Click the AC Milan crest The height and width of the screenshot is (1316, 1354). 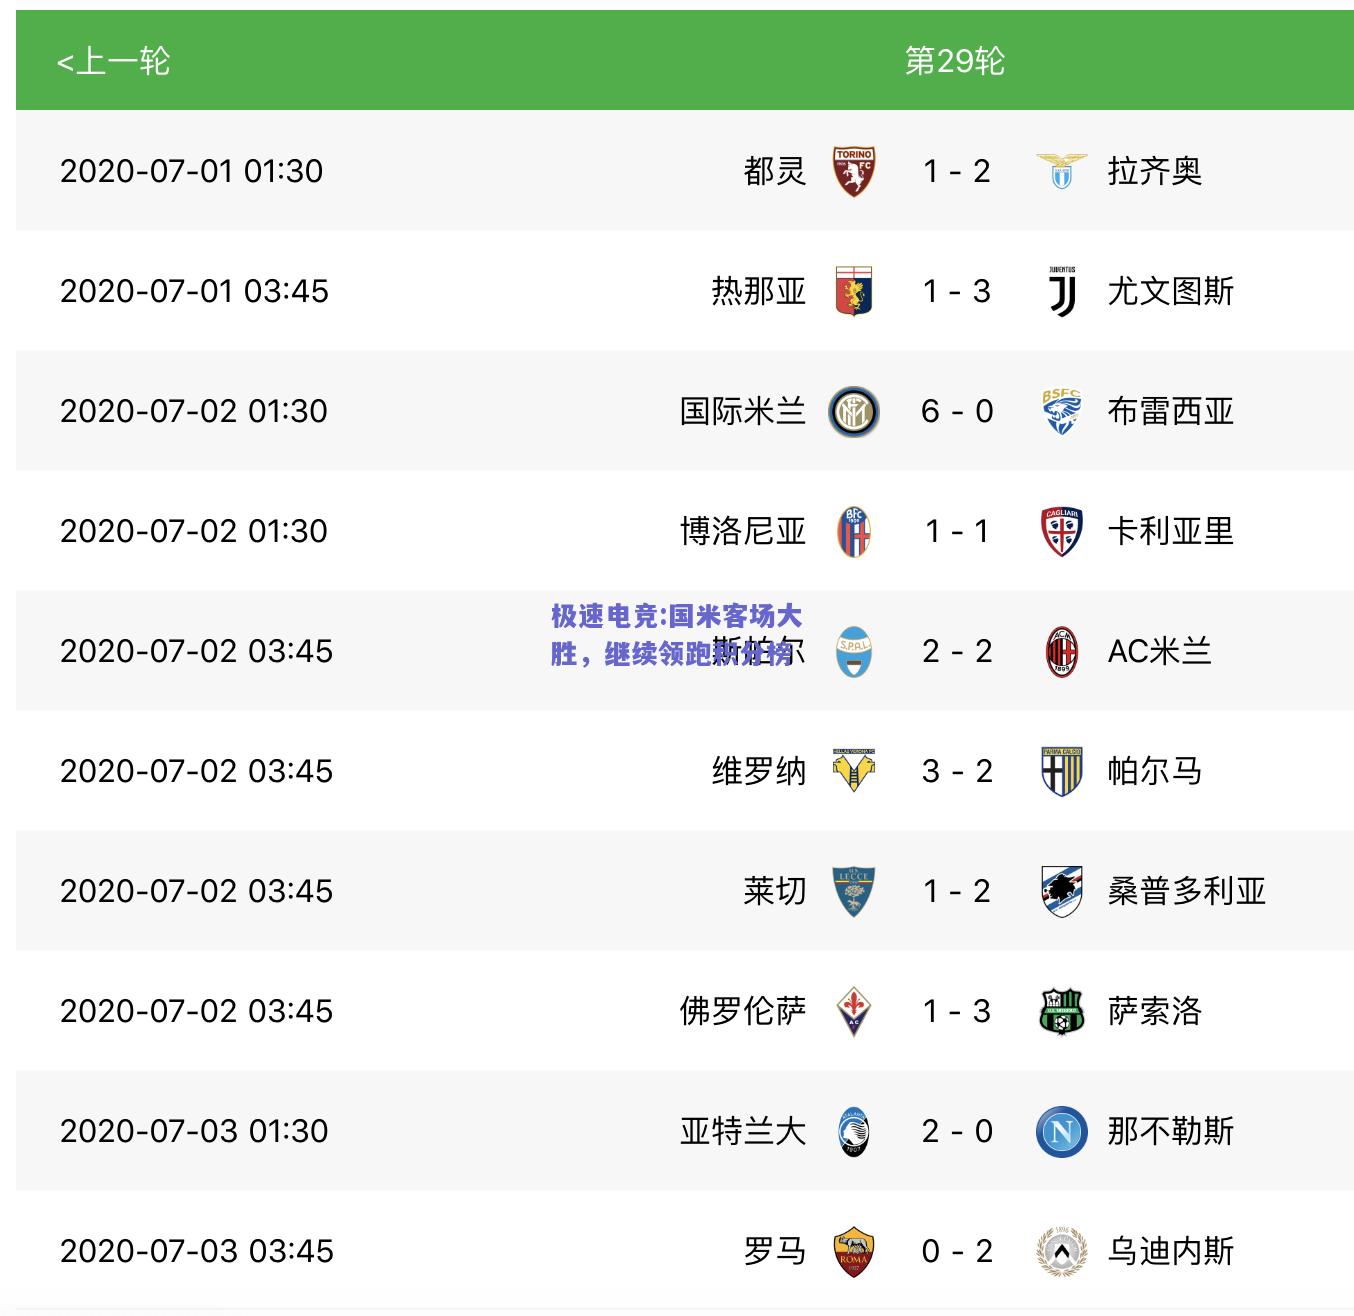(x=1061, y=651)
